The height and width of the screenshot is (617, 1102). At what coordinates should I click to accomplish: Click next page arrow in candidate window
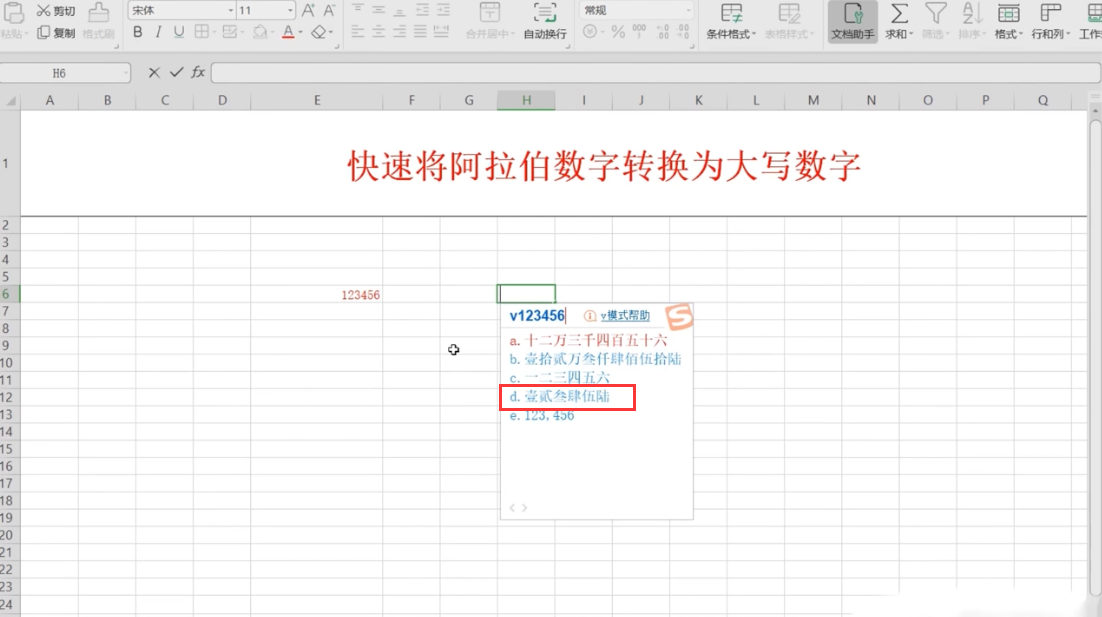[x=524, y=507]
